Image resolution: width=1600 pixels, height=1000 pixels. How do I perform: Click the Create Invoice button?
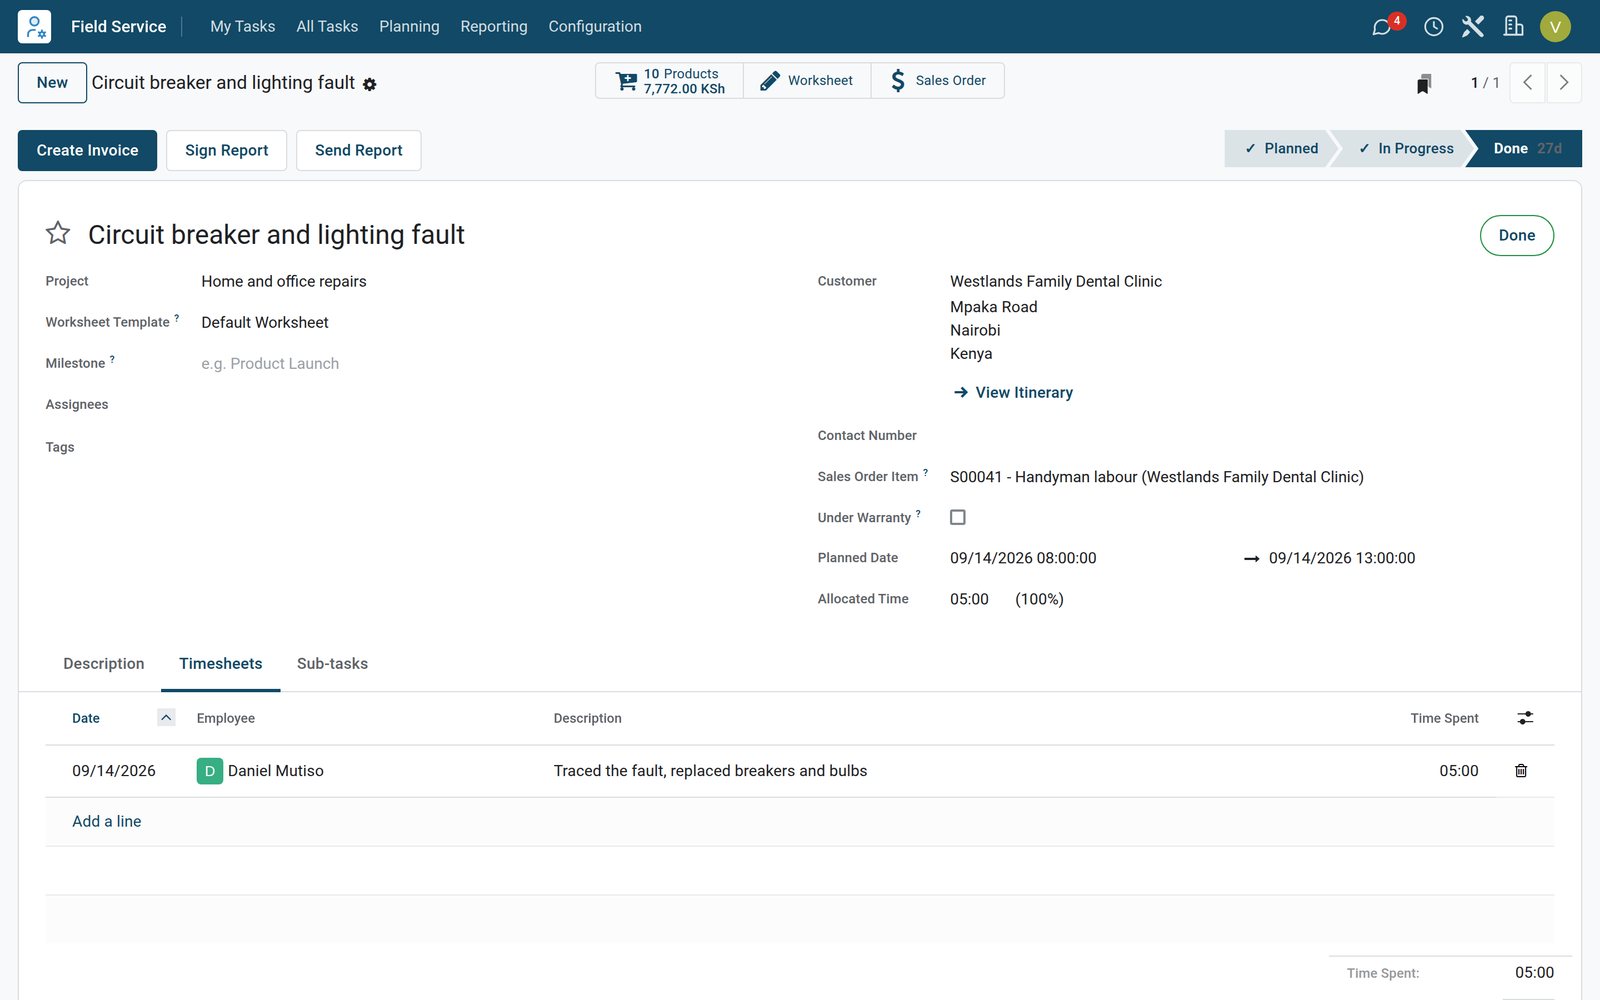88,150
